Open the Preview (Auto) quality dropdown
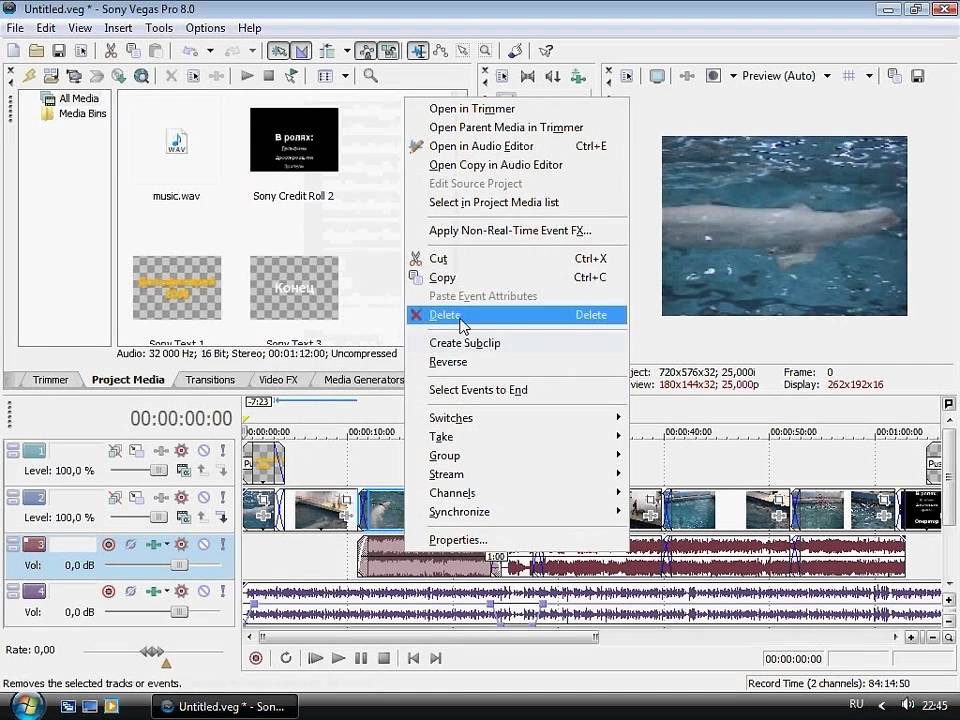The width and height of the screenshot is (960, 720). 827,76
